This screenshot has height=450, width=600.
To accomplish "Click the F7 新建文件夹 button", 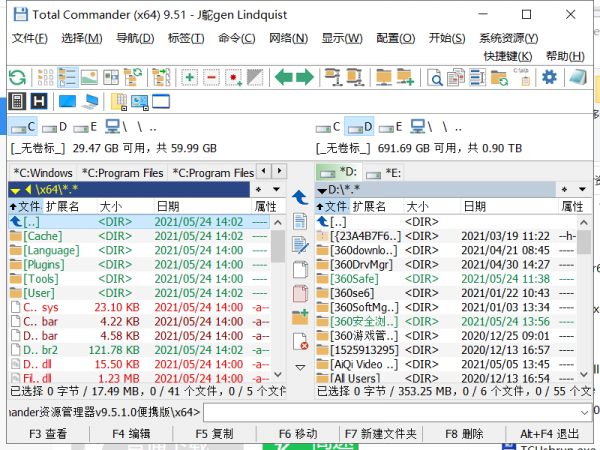I will click(x=381, y=434).
